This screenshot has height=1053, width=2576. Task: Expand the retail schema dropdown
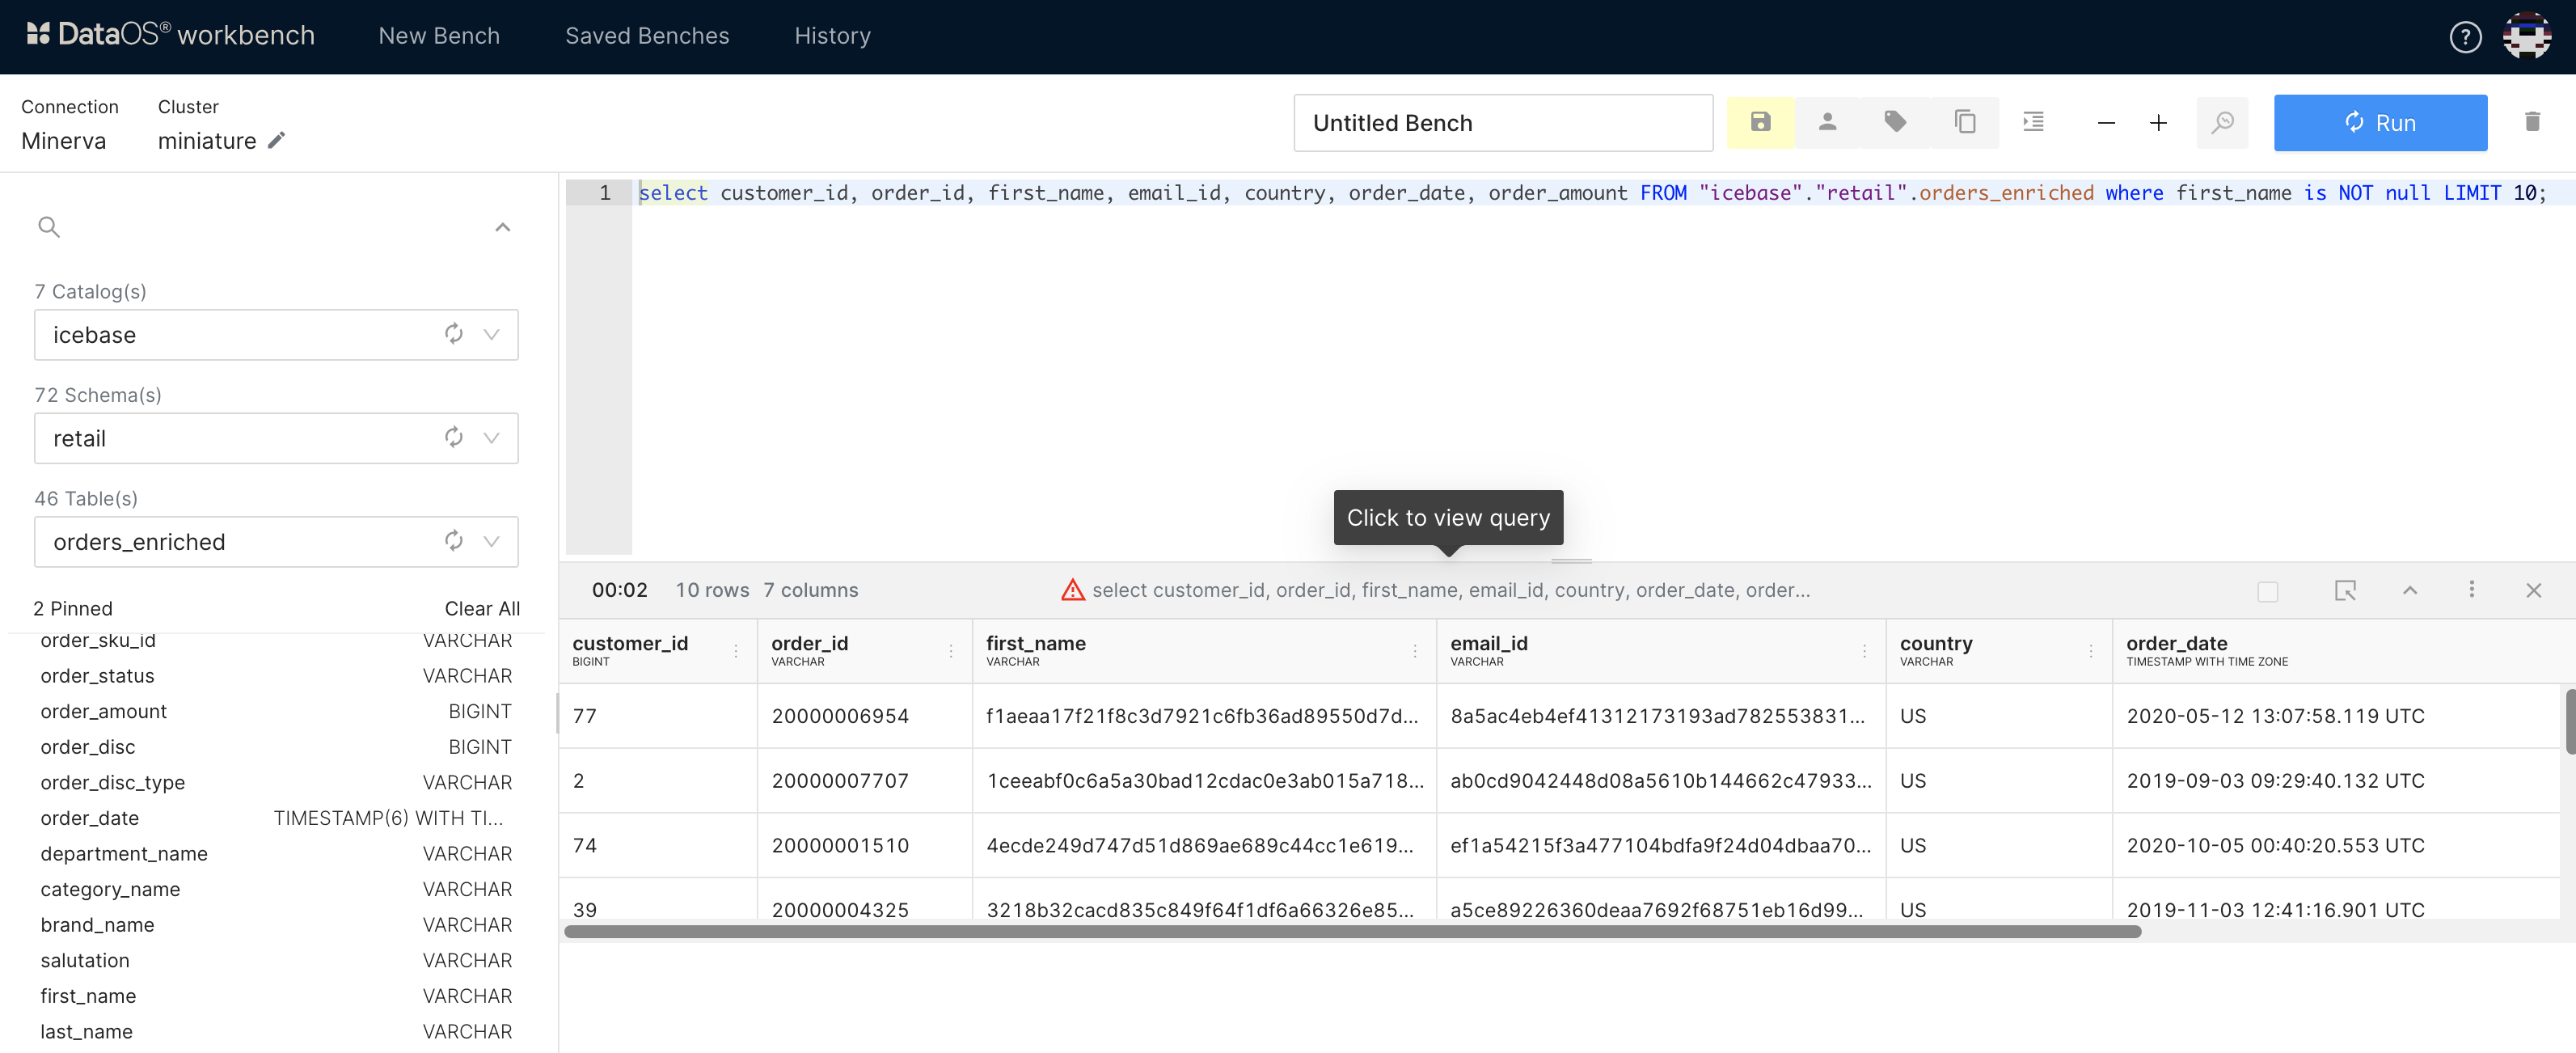pos(491,437)
